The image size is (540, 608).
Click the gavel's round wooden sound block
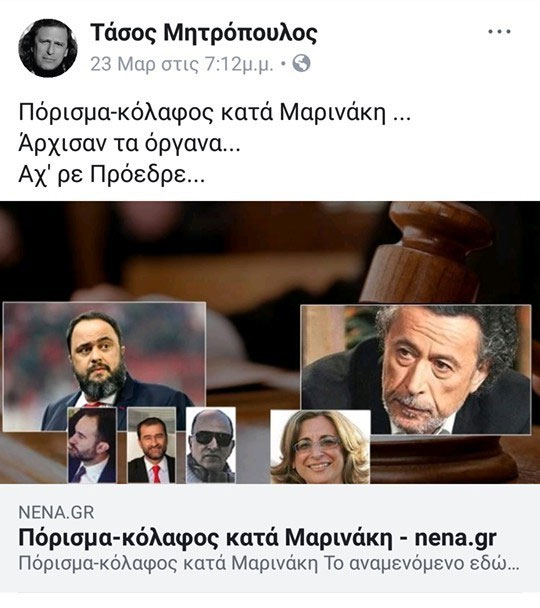tap(444, 458)
